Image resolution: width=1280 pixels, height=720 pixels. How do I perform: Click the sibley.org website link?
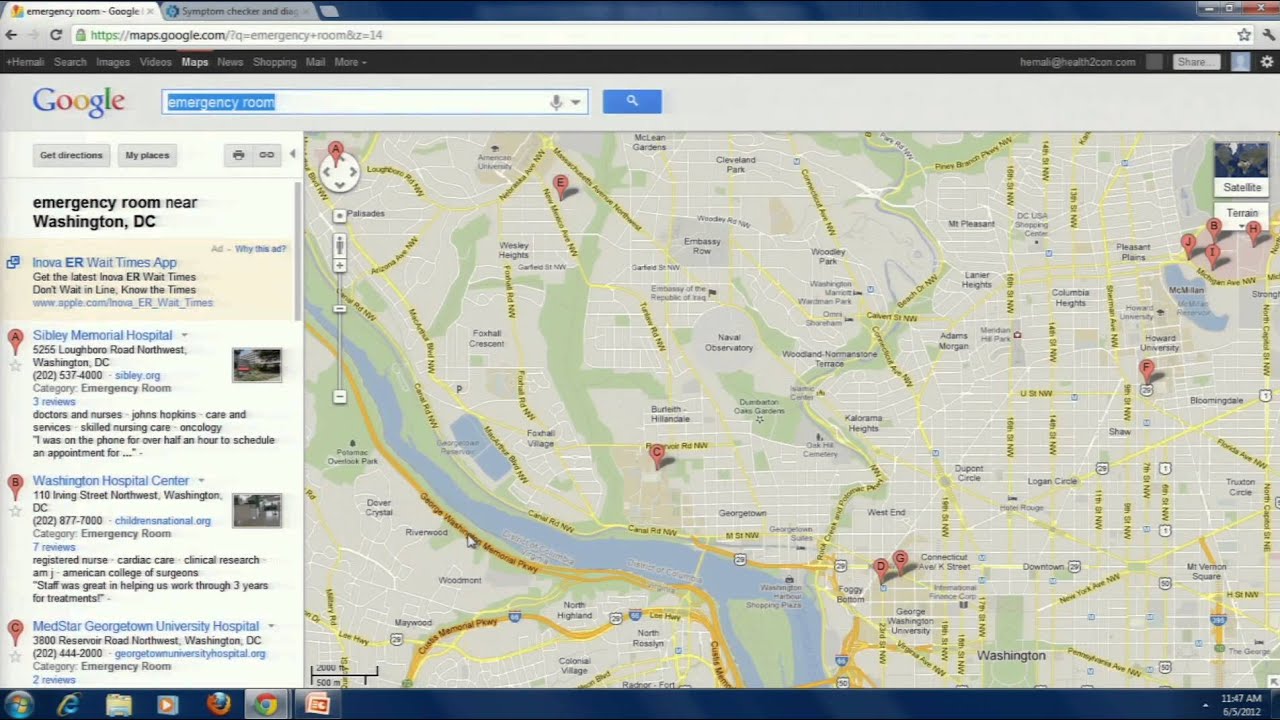coord(137,376)
